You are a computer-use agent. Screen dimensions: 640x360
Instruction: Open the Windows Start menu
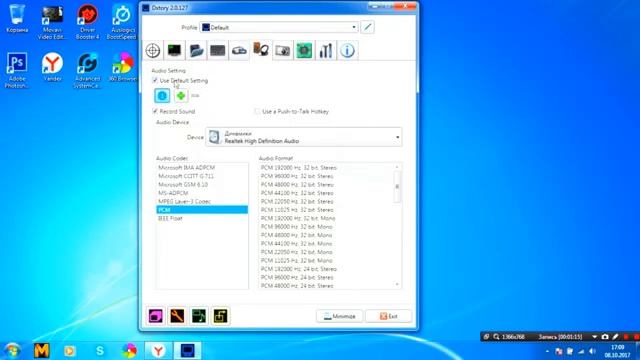point(12,351)
